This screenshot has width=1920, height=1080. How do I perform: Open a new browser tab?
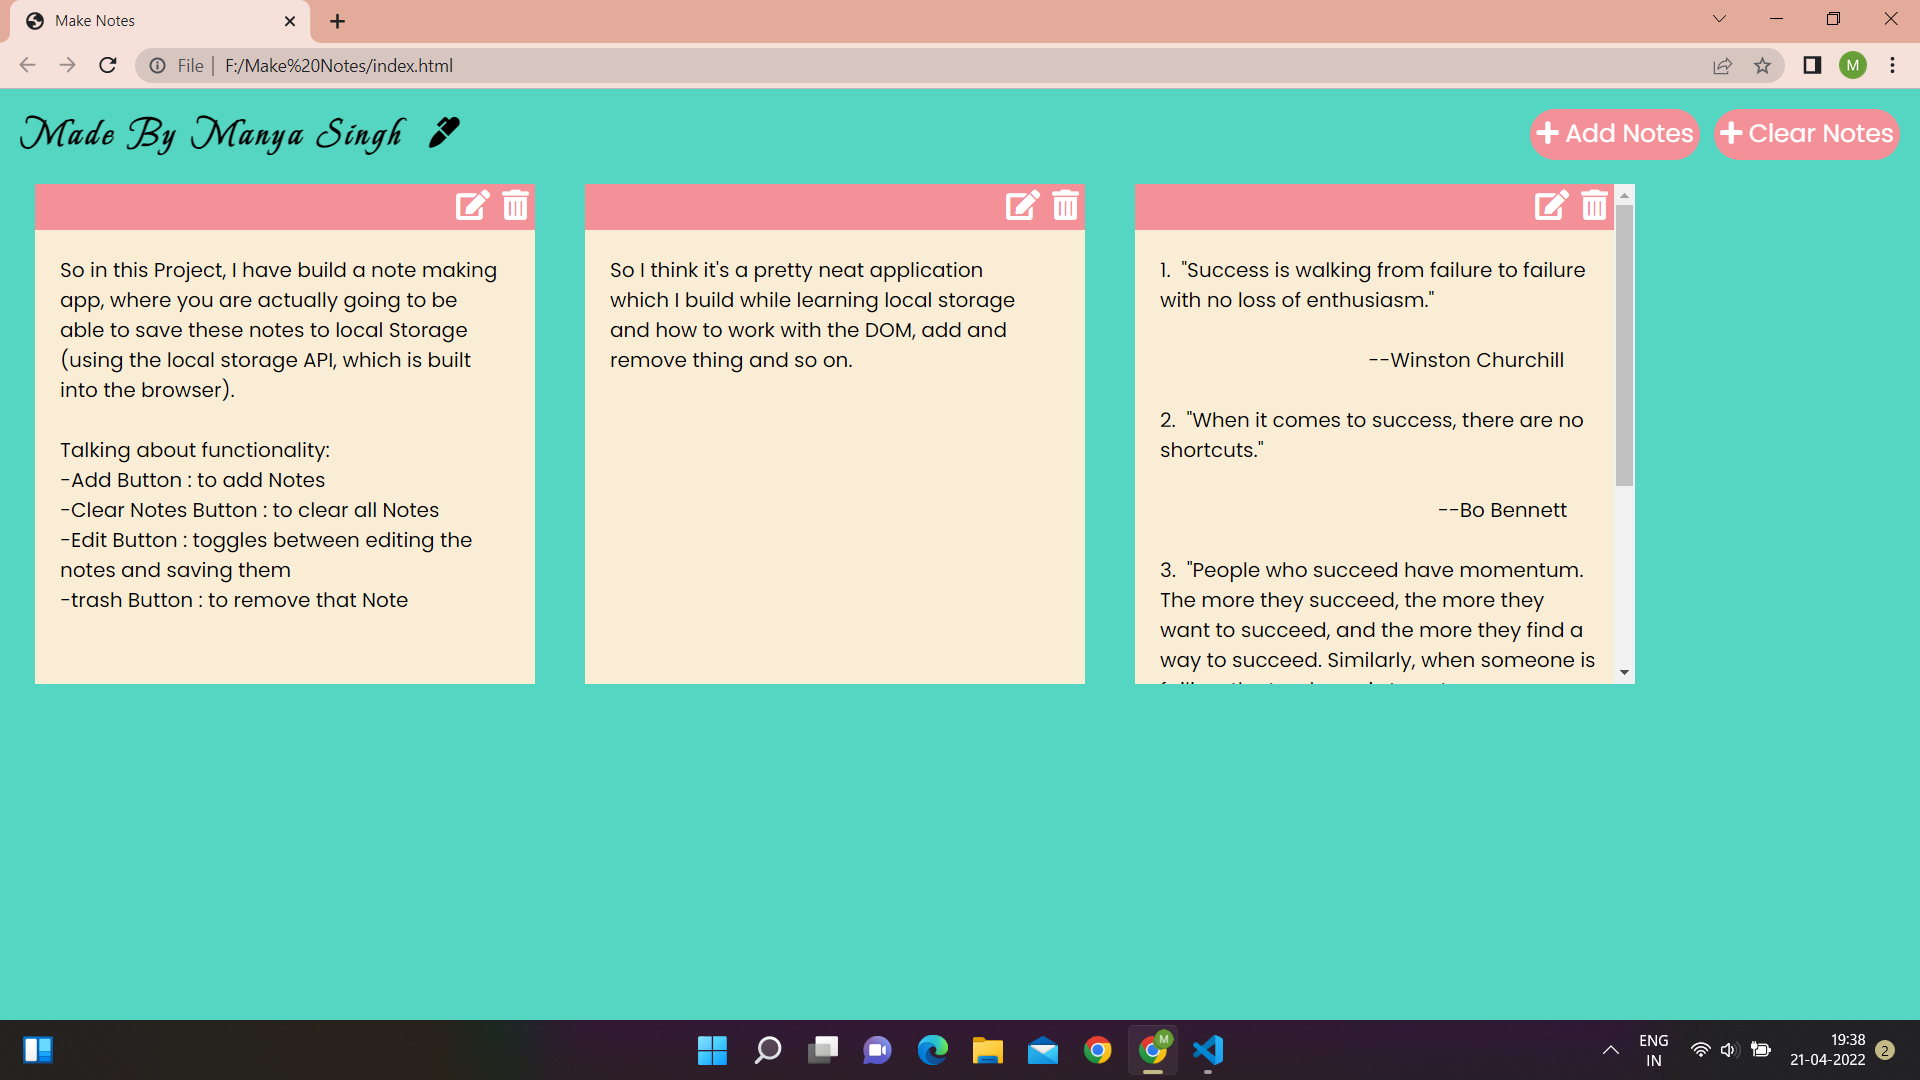tap(337, 21)
